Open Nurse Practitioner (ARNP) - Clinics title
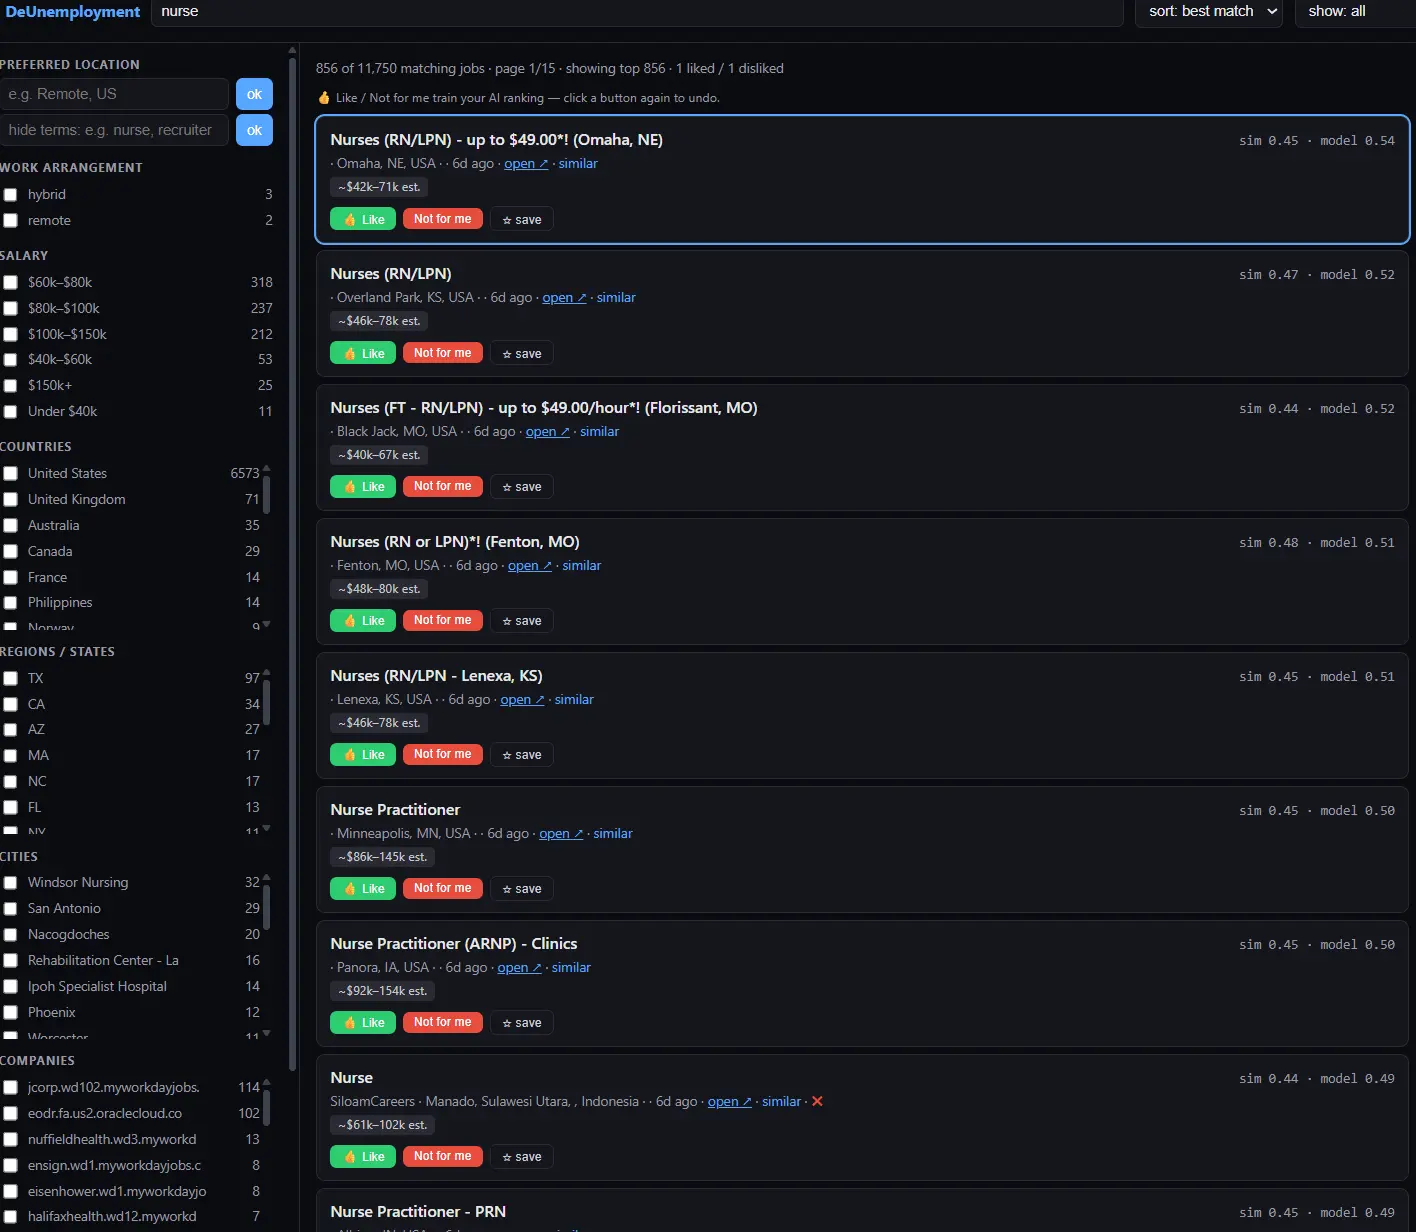Image resolution: width=1416 pixels, height=1232 pixels. 454,944
